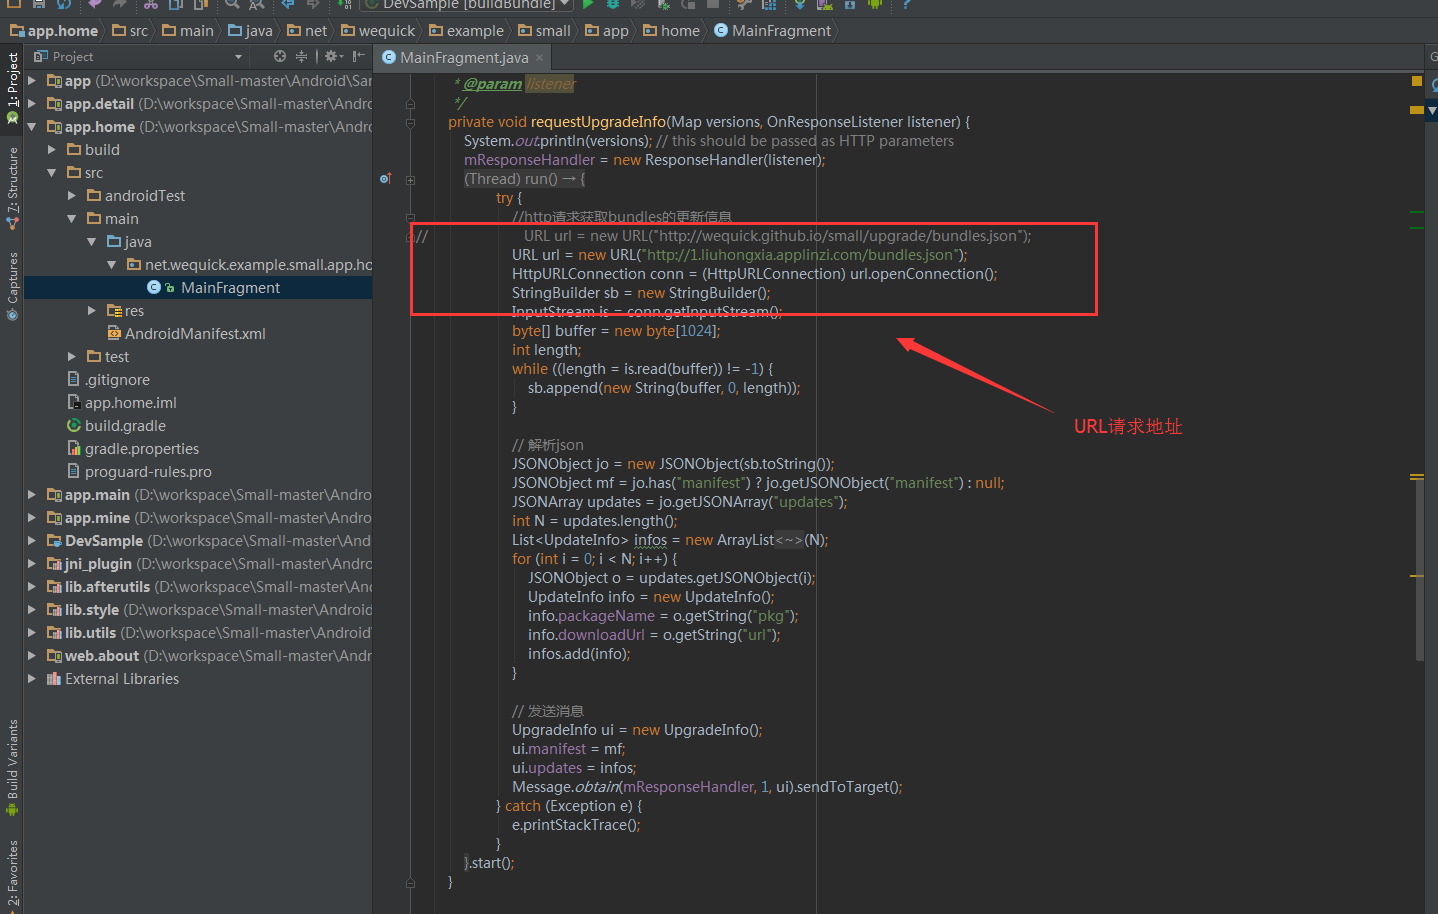1438x914 pixels.
Task: Expand the app.main module node
Action: (x=32, y=495)
